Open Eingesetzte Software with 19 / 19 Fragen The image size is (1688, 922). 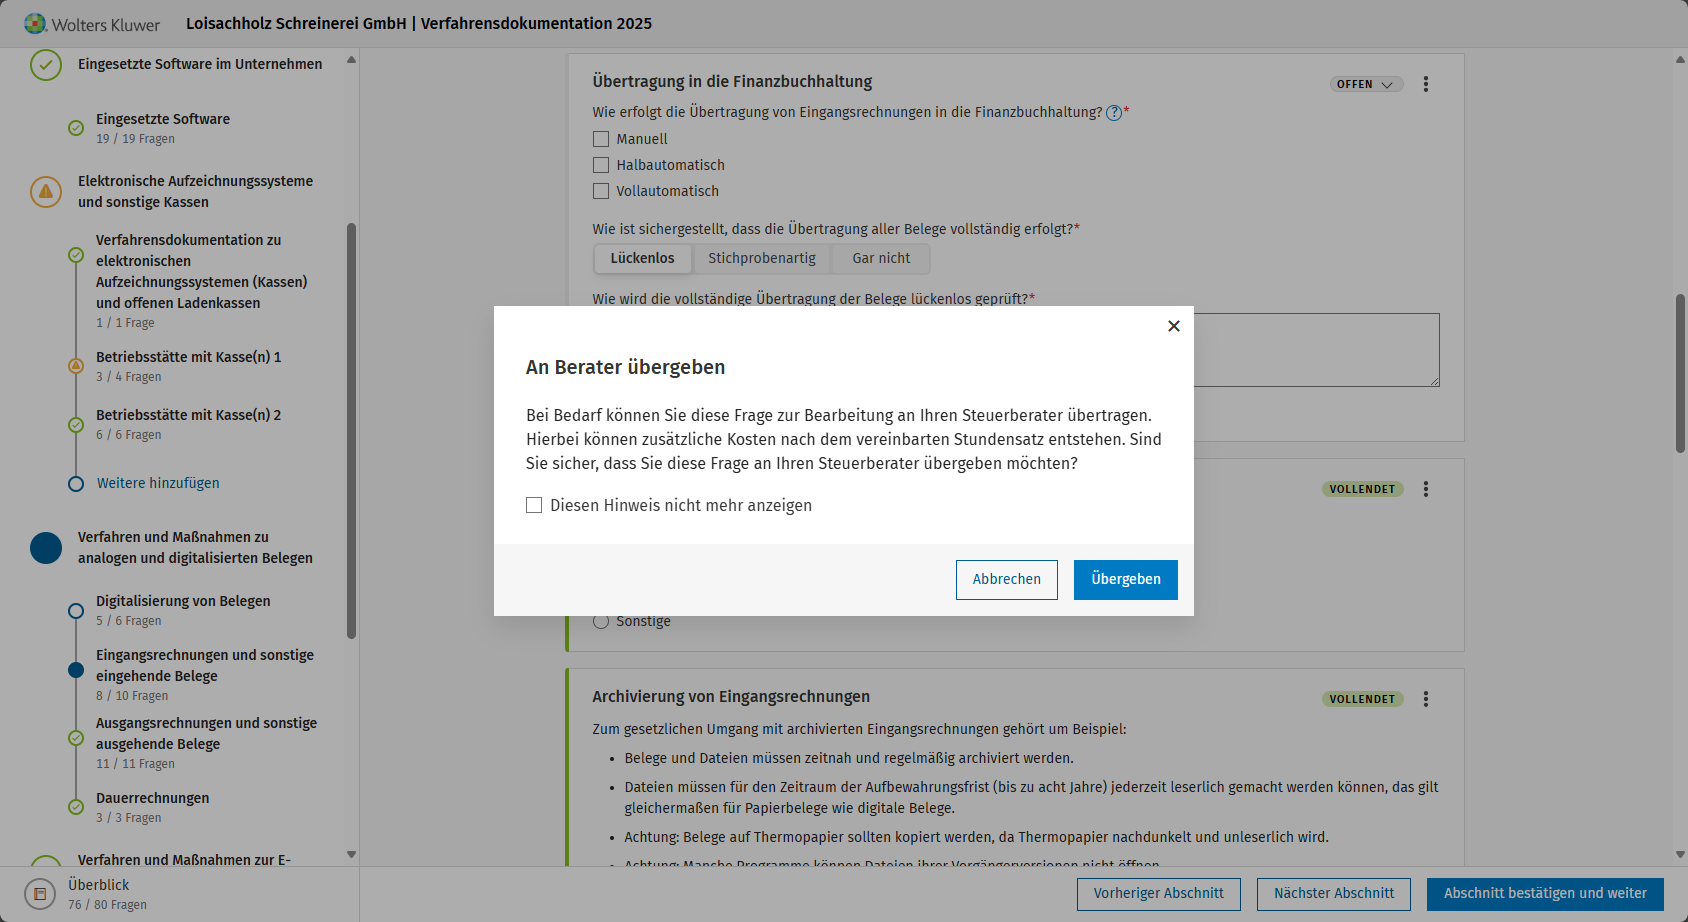pos(163,128)
